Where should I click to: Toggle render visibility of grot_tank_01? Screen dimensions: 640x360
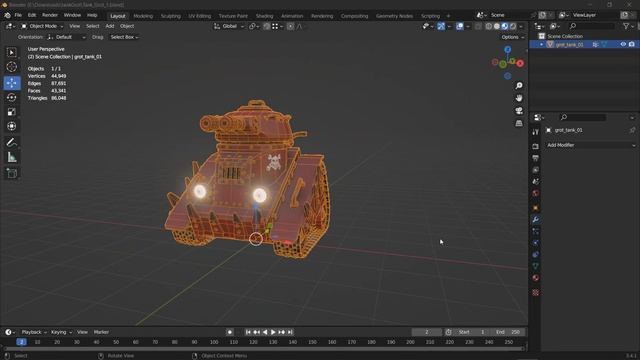(x=631, y=44)
